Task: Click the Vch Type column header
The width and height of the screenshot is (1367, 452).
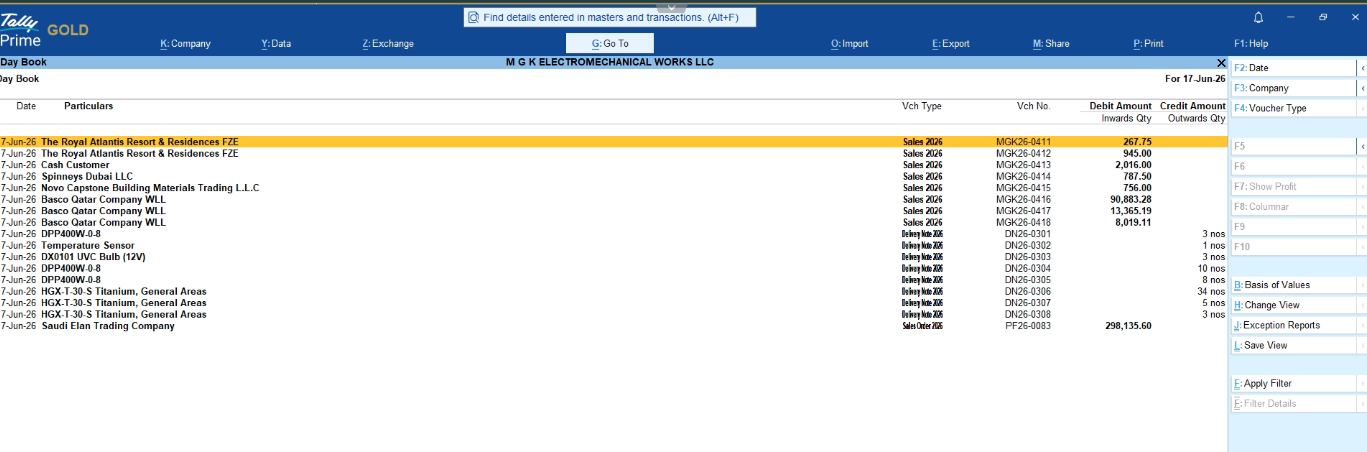Action: 922,106
